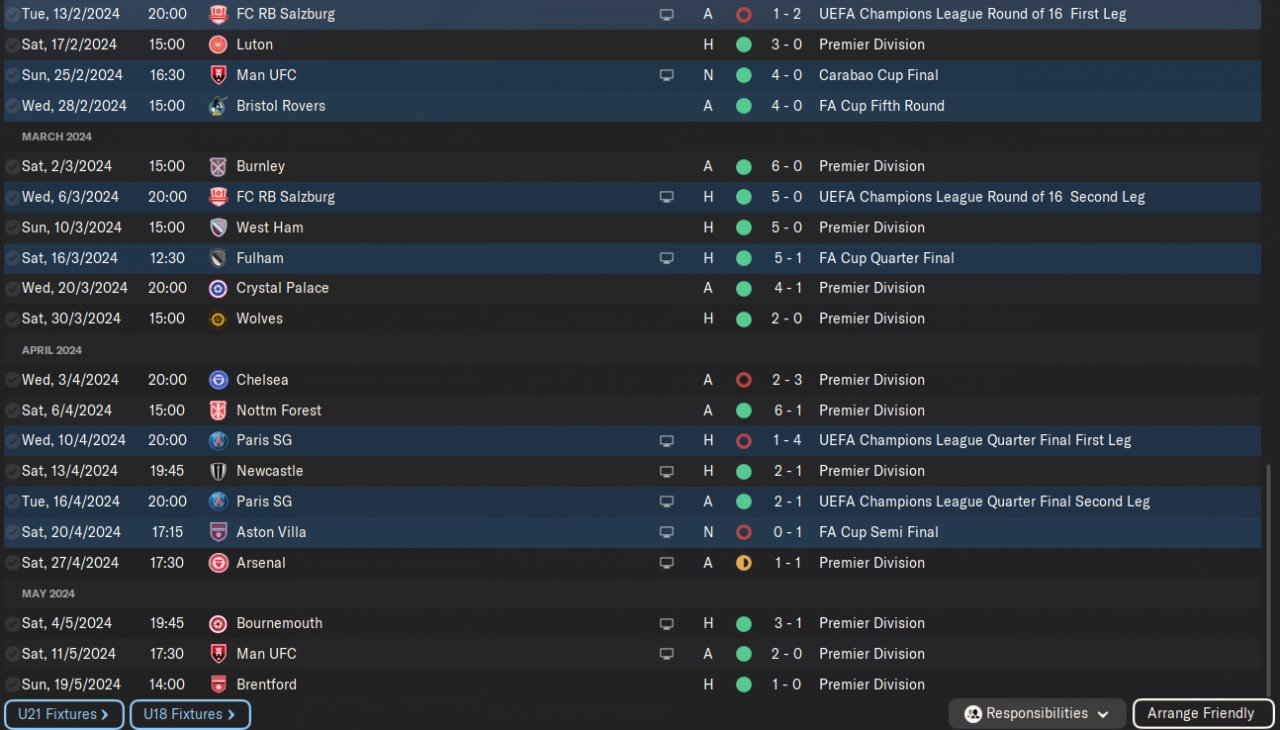
Task: Toggle the checkmark beside Sat, 17/2/2024 Luton fixture
Action: pos(12,45)
